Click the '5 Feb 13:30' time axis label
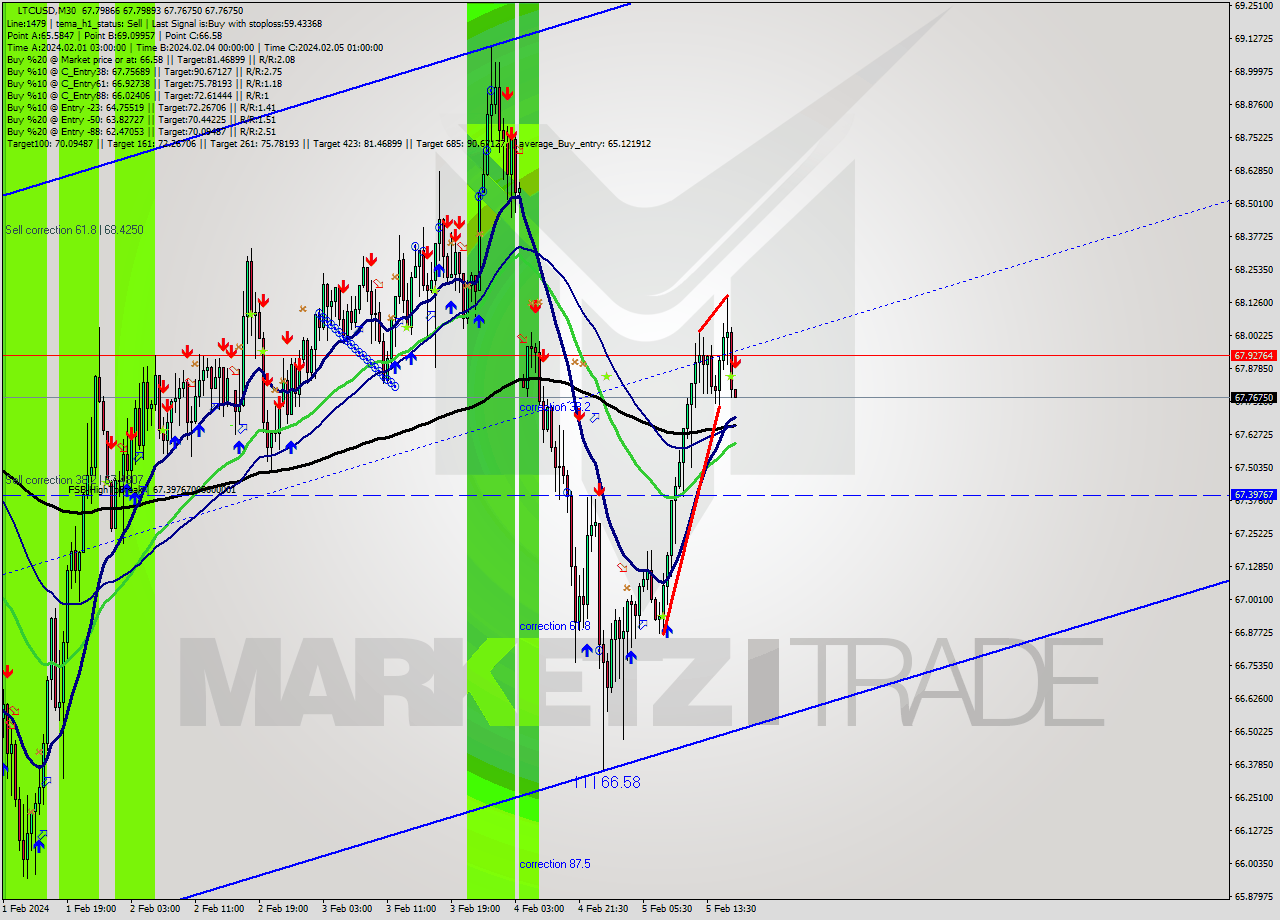The image size is (1280, 920). pos(731,909)
